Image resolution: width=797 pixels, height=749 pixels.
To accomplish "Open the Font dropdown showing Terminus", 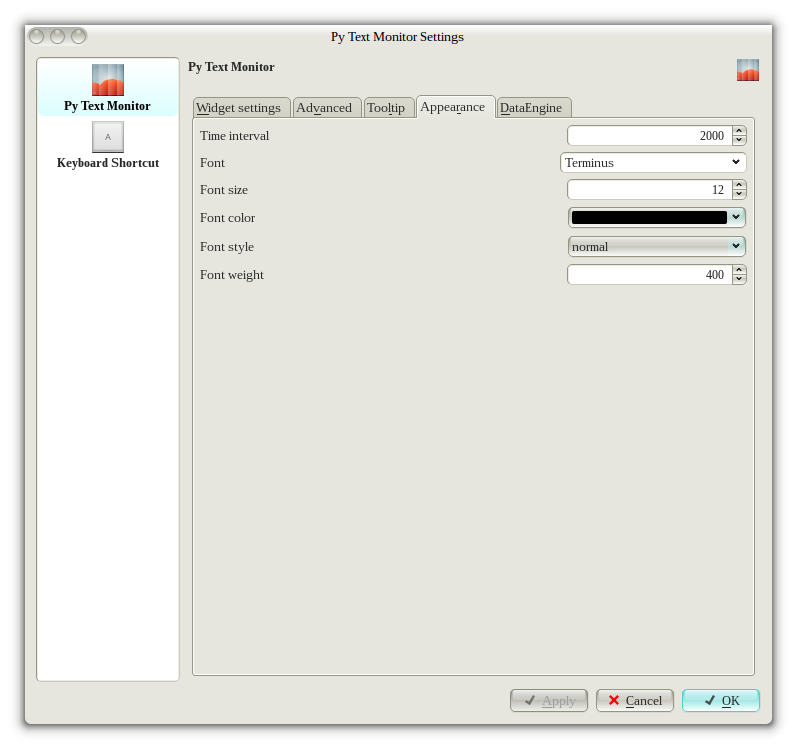I will pos(653,162).
